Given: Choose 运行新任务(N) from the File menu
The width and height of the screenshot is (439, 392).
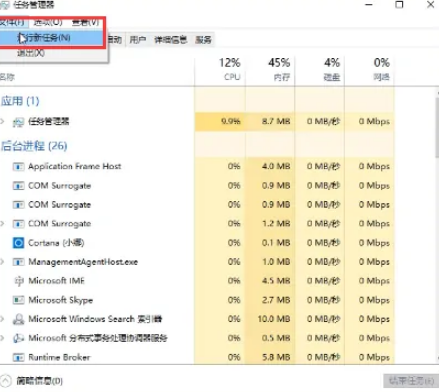Looking at the screenshot, I should point(52,38).
